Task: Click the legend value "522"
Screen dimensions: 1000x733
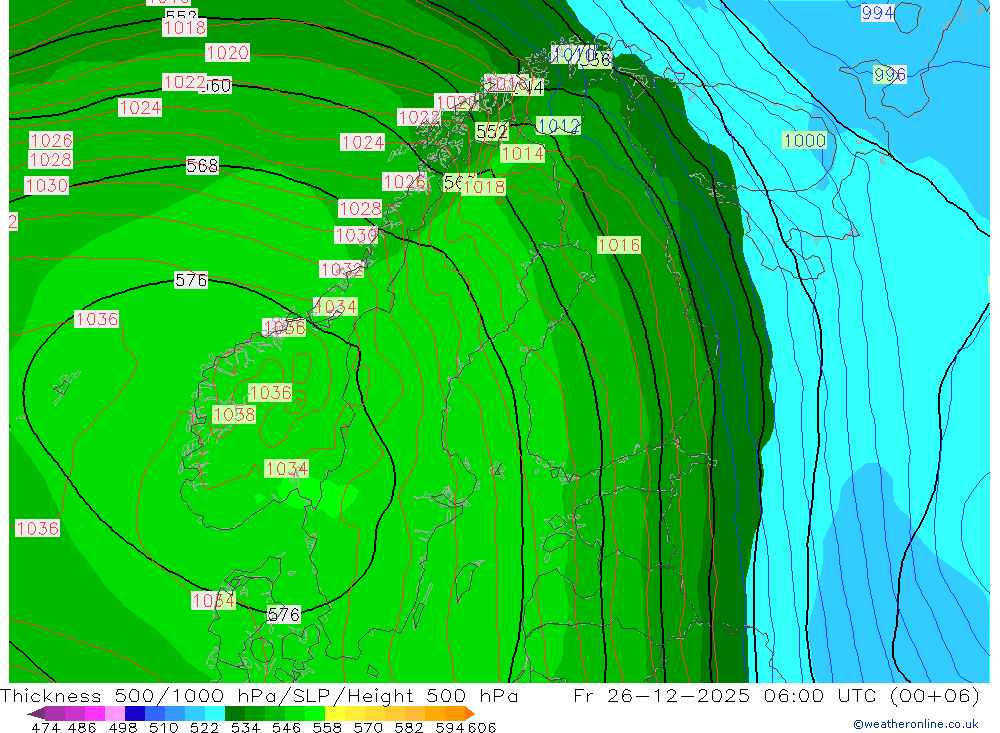Action: (204, 727)
